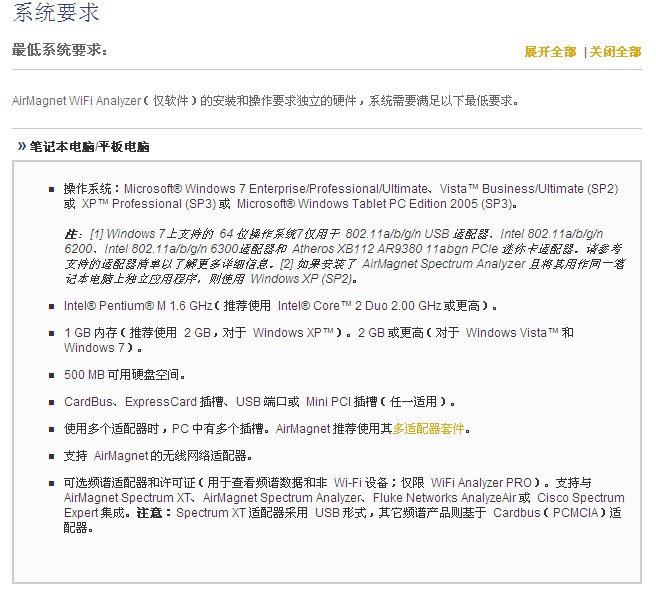This screenshot has width=656, height=590.
Task: Click the 关闭全部 link
Action: tap(615, 52)
